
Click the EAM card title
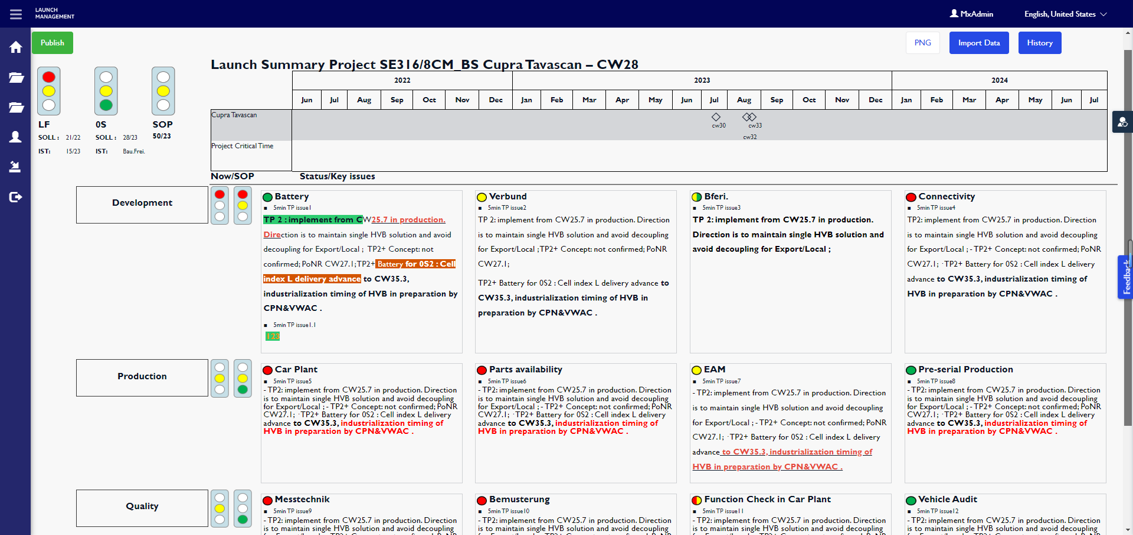(x=715, y=370)
